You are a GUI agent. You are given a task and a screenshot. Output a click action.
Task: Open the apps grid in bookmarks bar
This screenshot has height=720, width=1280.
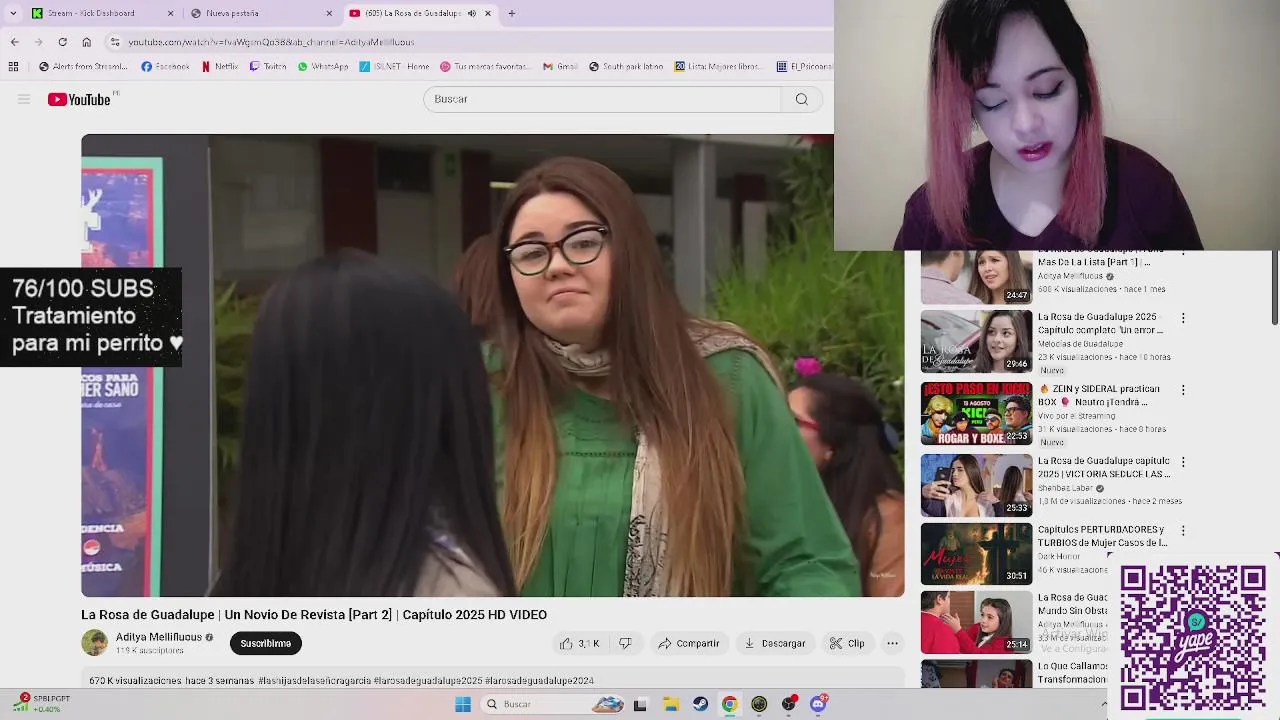click(x=13, y=67)
